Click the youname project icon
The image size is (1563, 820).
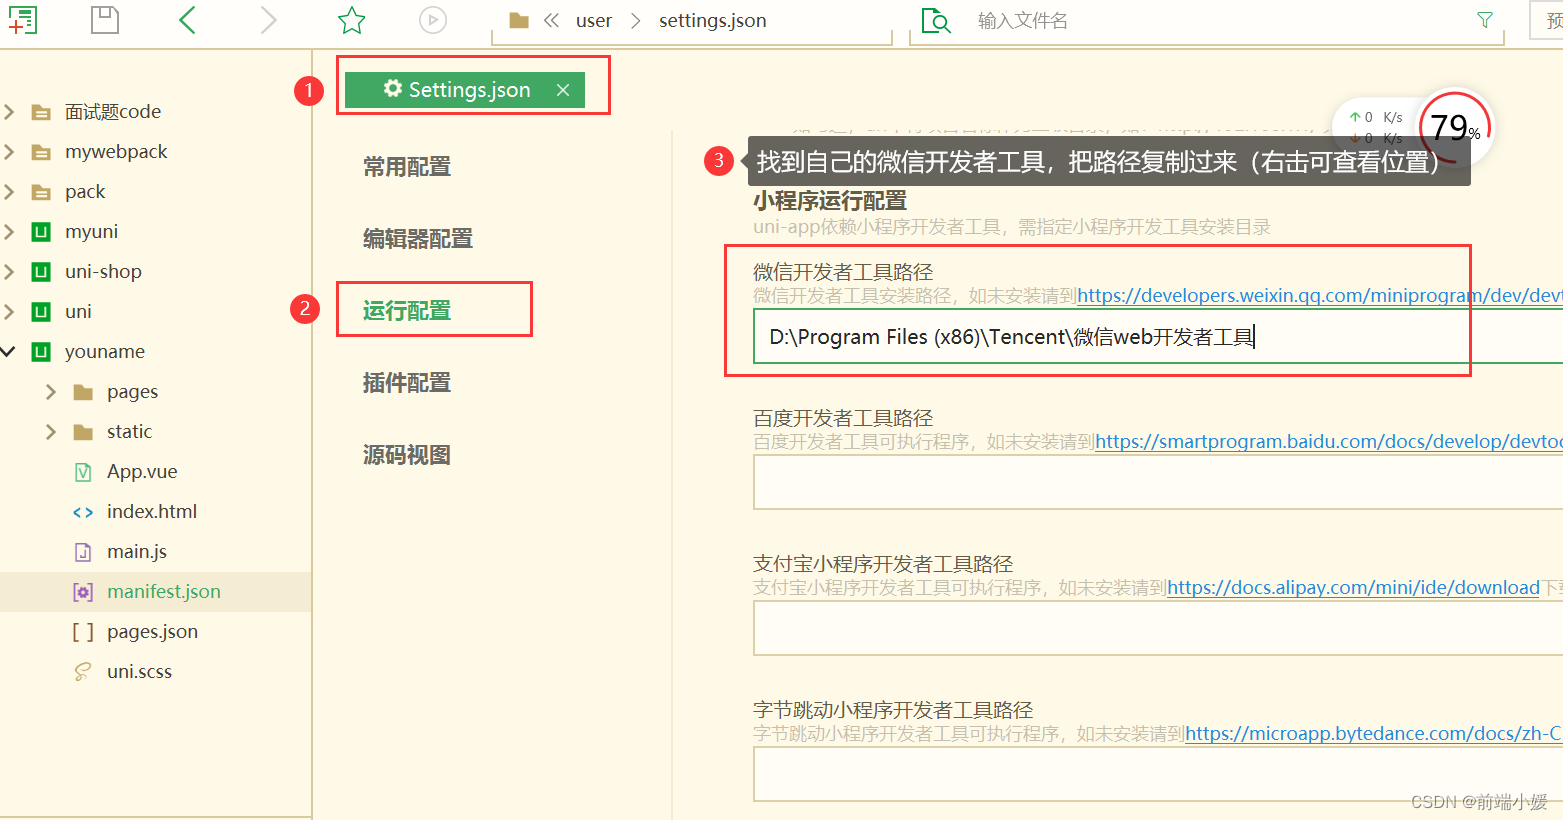41,352
